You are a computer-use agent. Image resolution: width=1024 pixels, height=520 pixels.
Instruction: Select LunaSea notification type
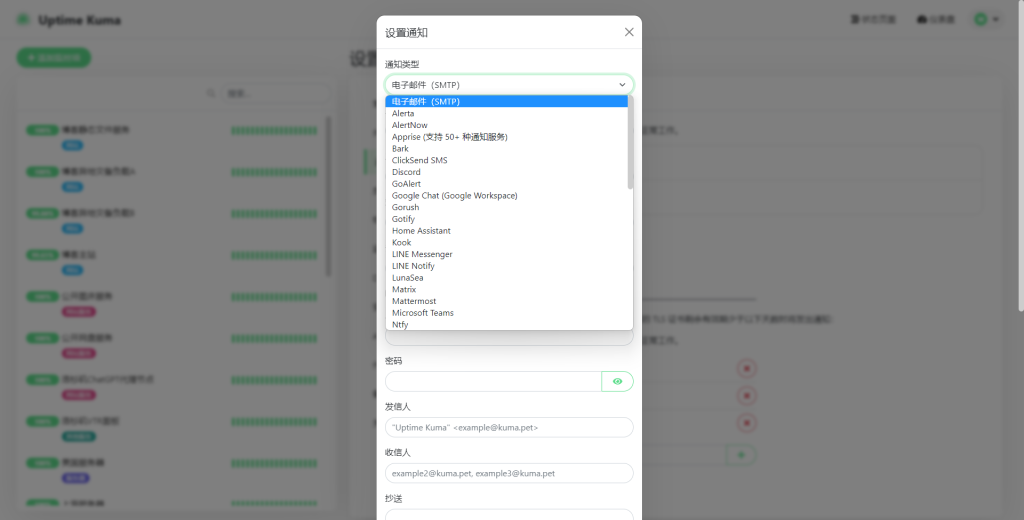tap(506, 278)
